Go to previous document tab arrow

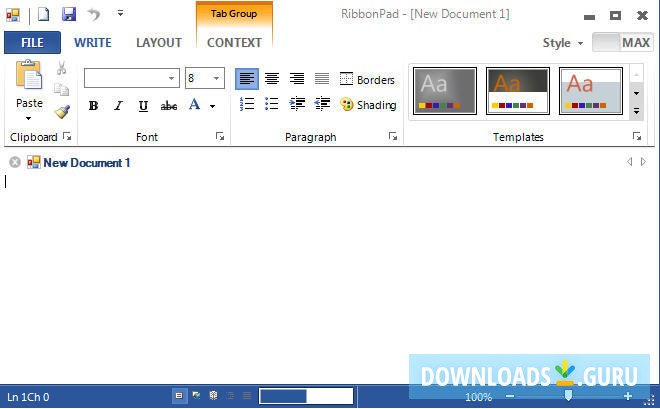[x=630, y=162]
